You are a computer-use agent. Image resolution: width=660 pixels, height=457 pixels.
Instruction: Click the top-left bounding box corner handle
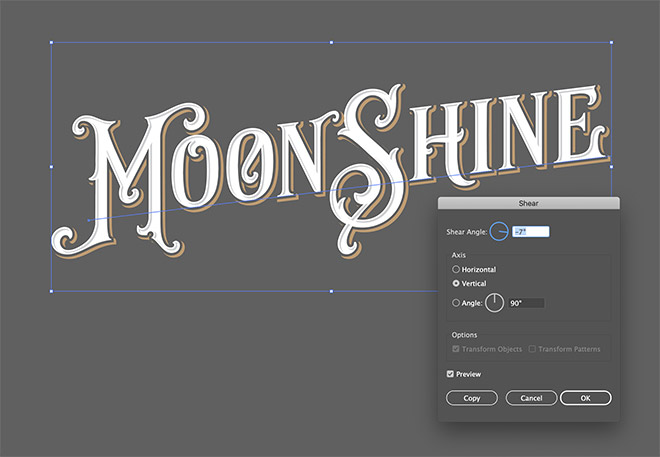point(51,43)
